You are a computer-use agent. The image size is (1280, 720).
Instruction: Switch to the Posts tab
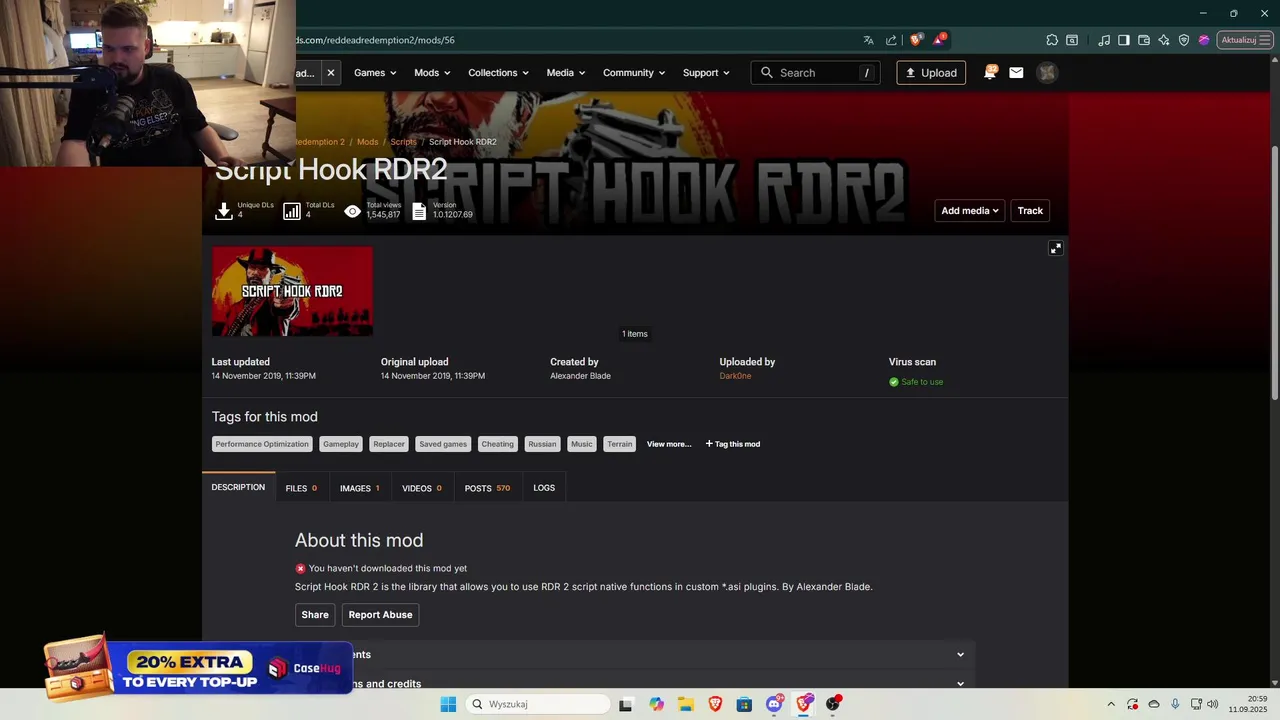(487, 488)
